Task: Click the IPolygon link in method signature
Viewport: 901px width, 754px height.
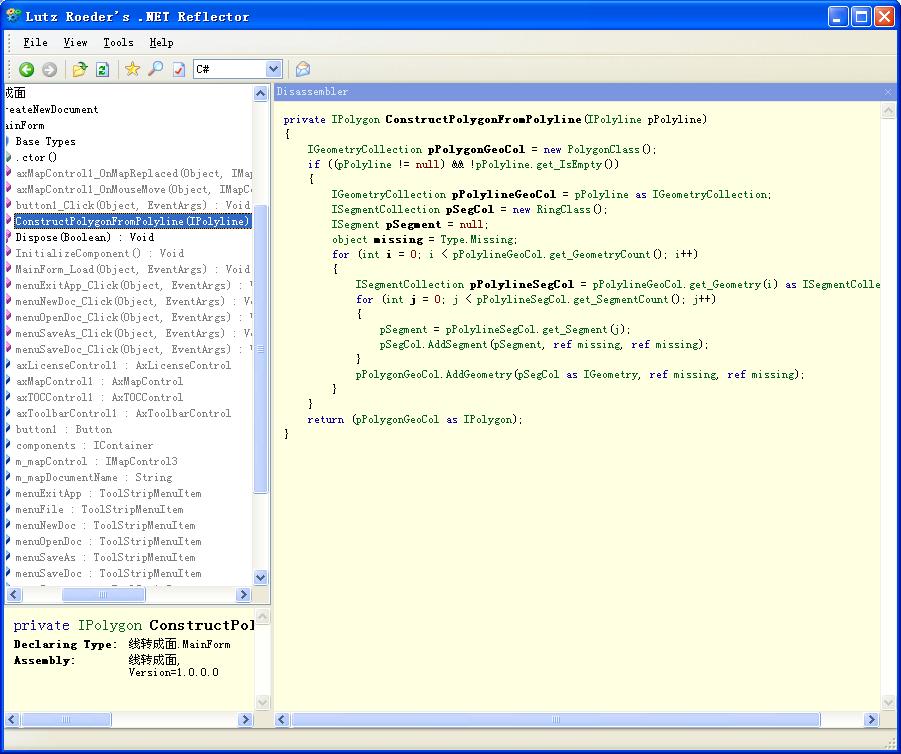Action: coord(355,120)
